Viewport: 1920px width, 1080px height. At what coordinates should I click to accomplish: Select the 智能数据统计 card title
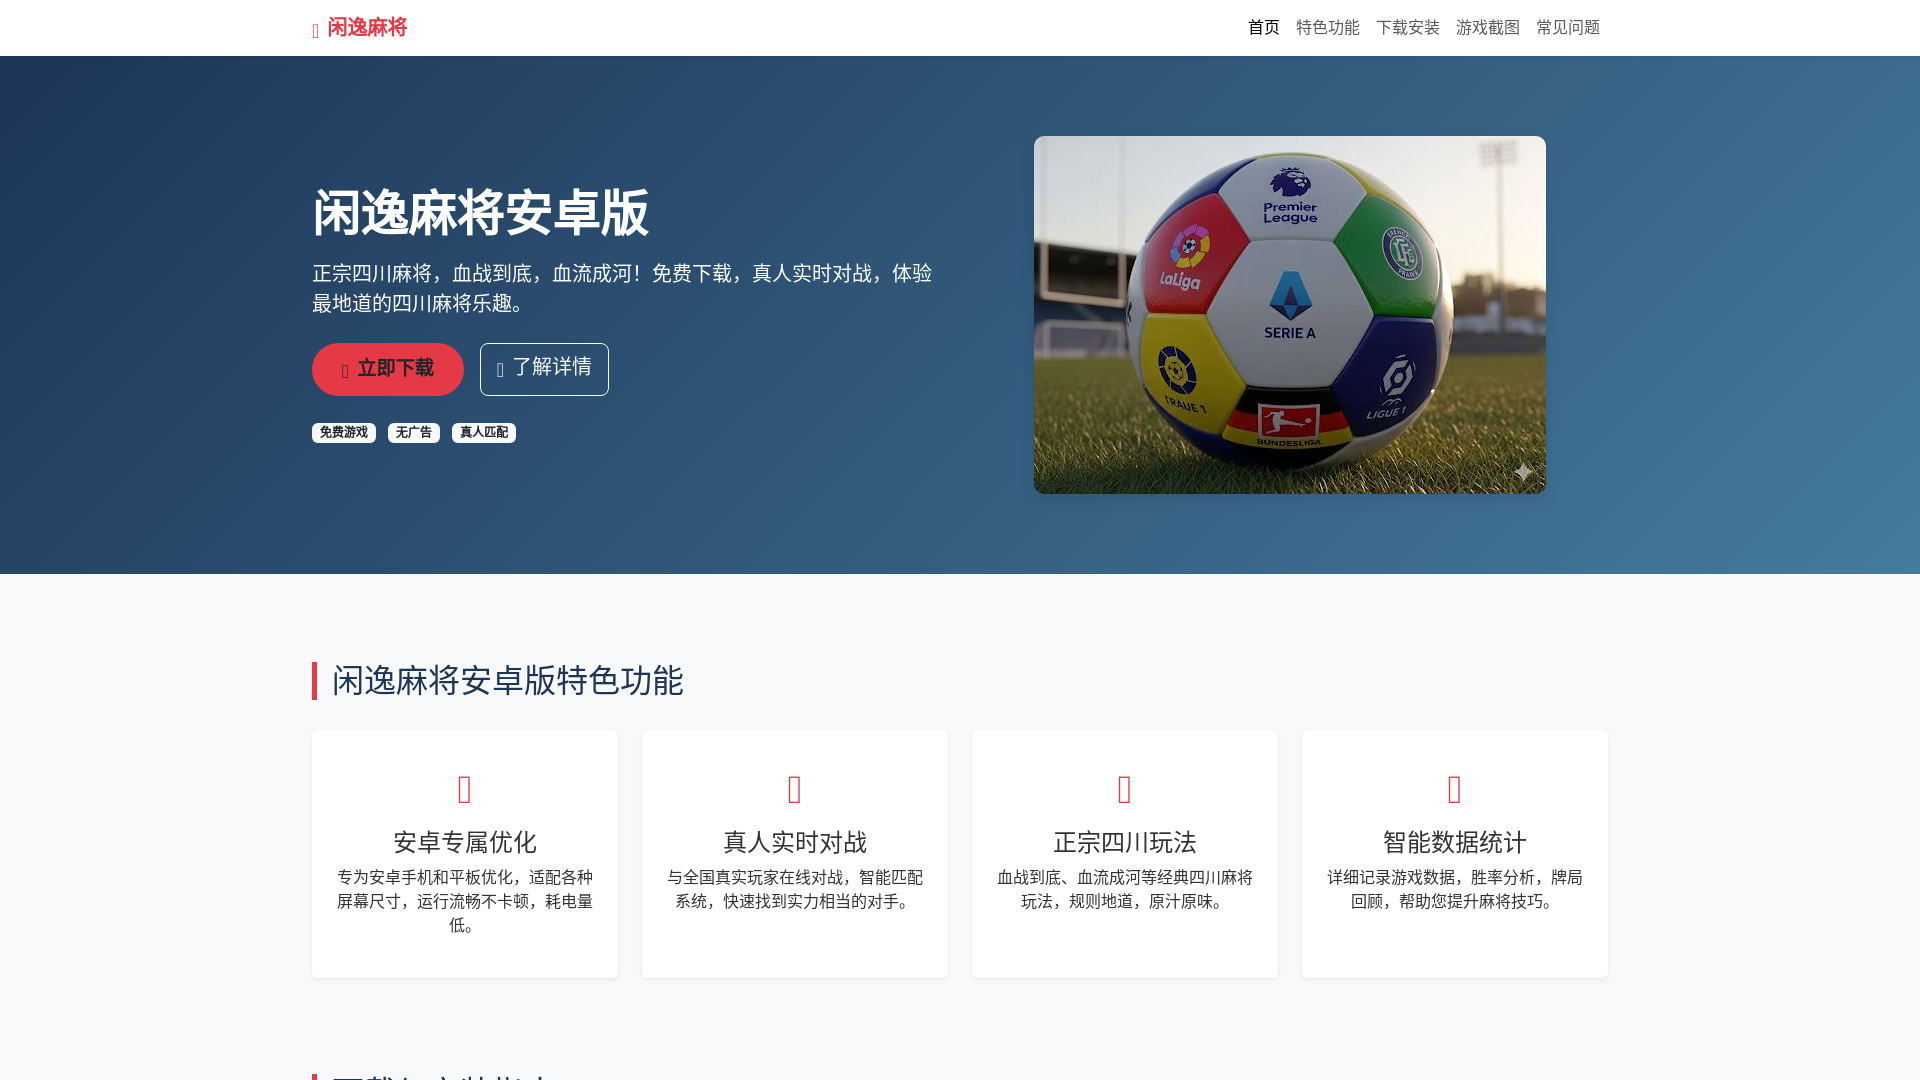1455,842
